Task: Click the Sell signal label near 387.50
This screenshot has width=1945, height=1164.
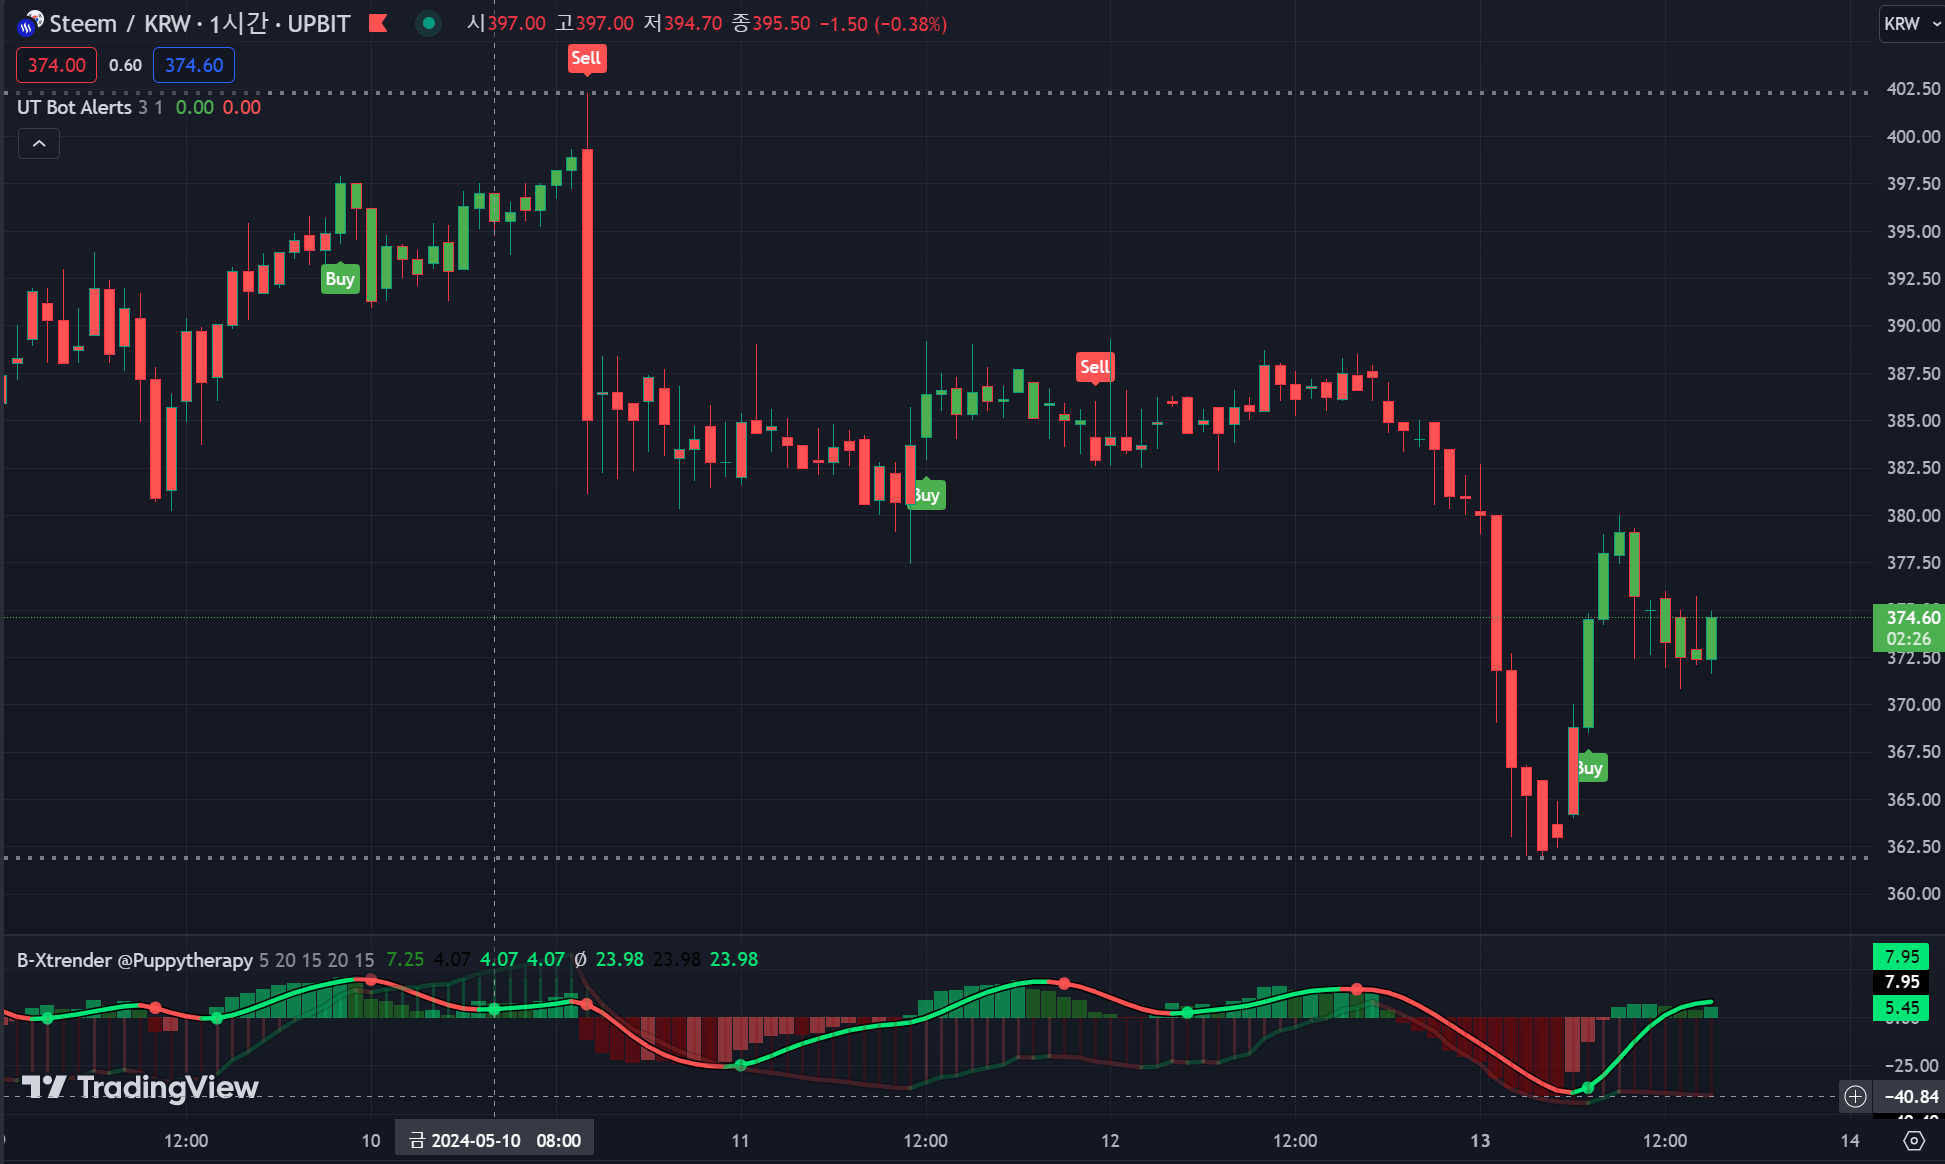Action: point(1094,367)
